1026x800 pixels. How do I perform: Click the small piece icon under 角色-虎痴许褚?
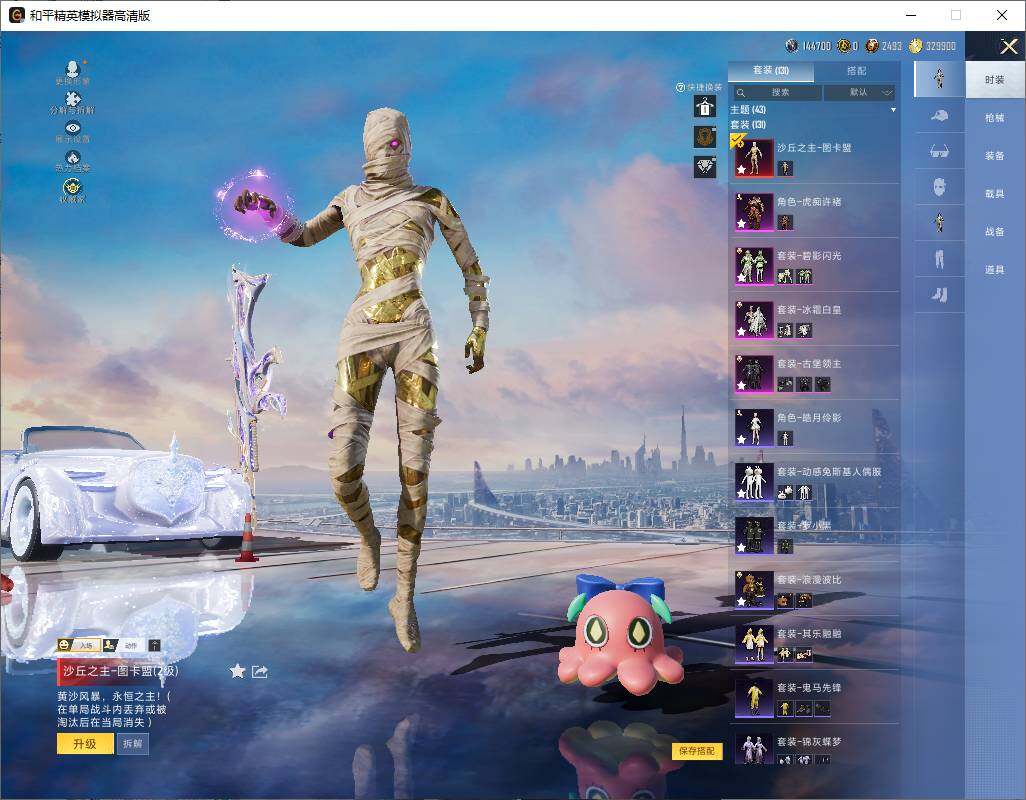pos(785,222)
